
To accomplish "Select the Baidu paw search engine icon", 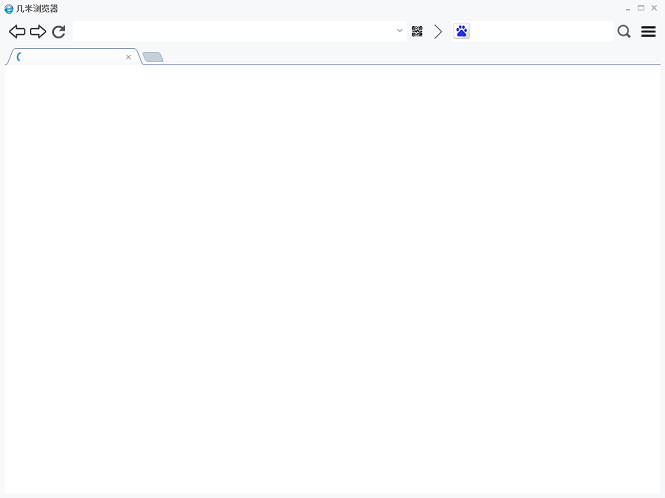I will pos(461,31).
